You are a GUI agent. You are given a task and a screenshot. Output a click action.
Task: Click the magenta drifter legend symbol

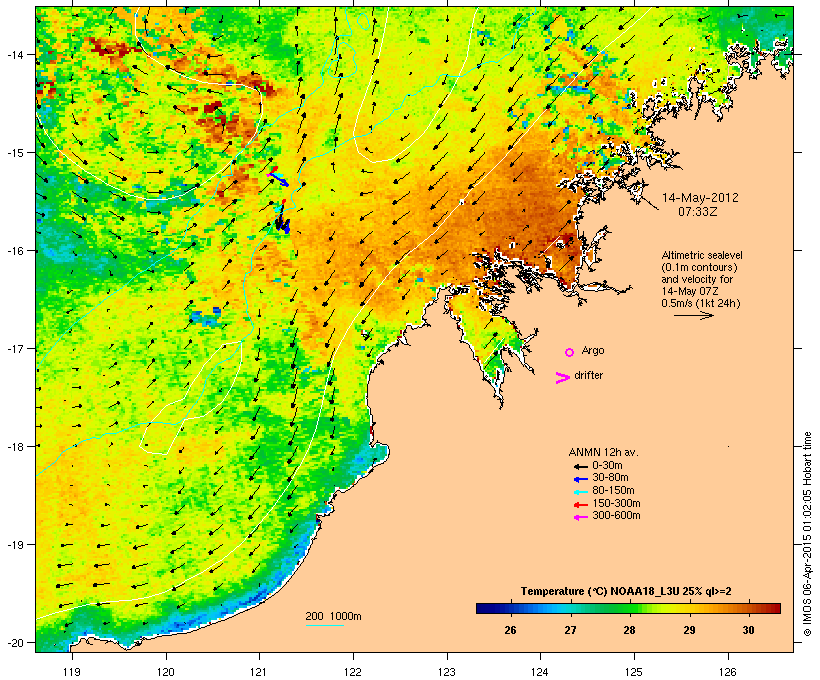click(562, 378)
